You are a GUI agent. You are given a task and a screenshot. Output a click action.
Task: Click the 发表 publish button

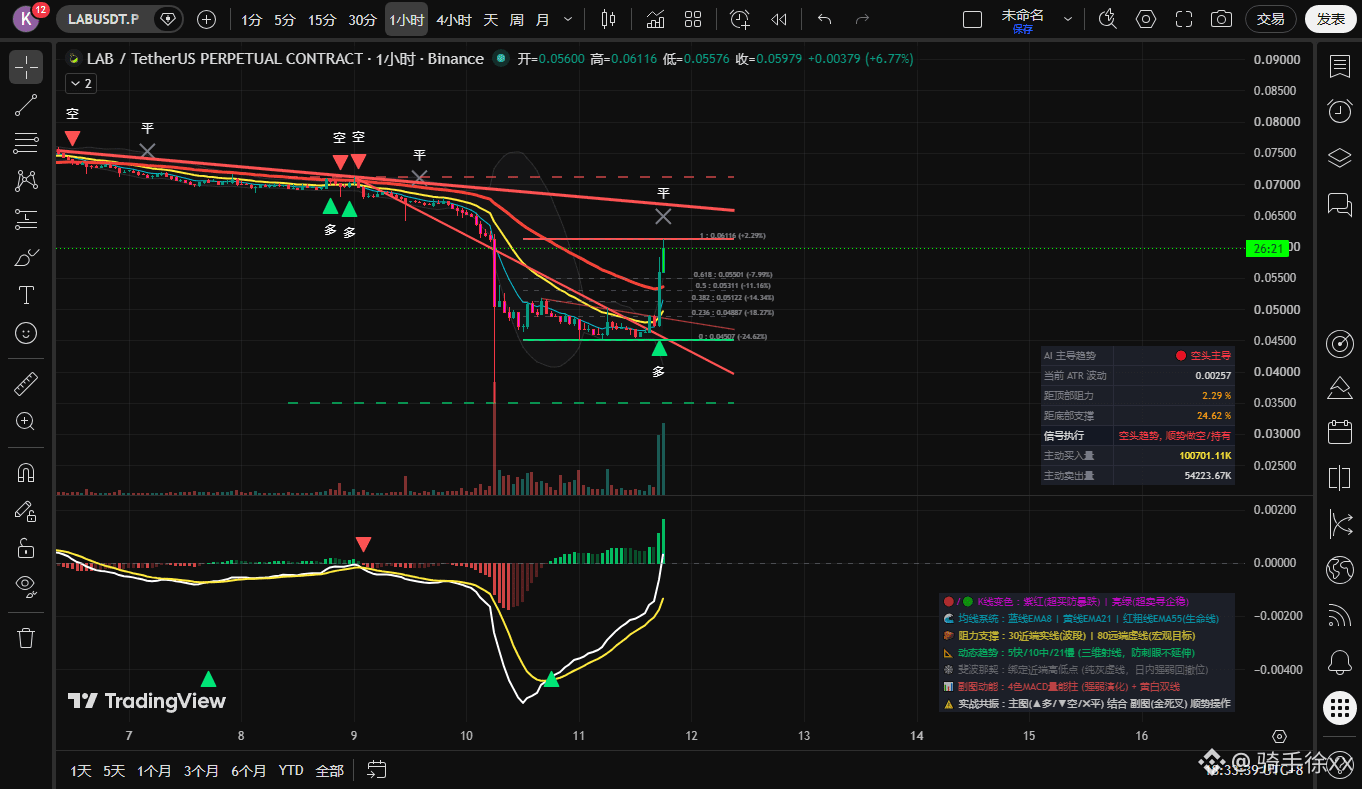pyautogui.click(x=1331, y=19)
